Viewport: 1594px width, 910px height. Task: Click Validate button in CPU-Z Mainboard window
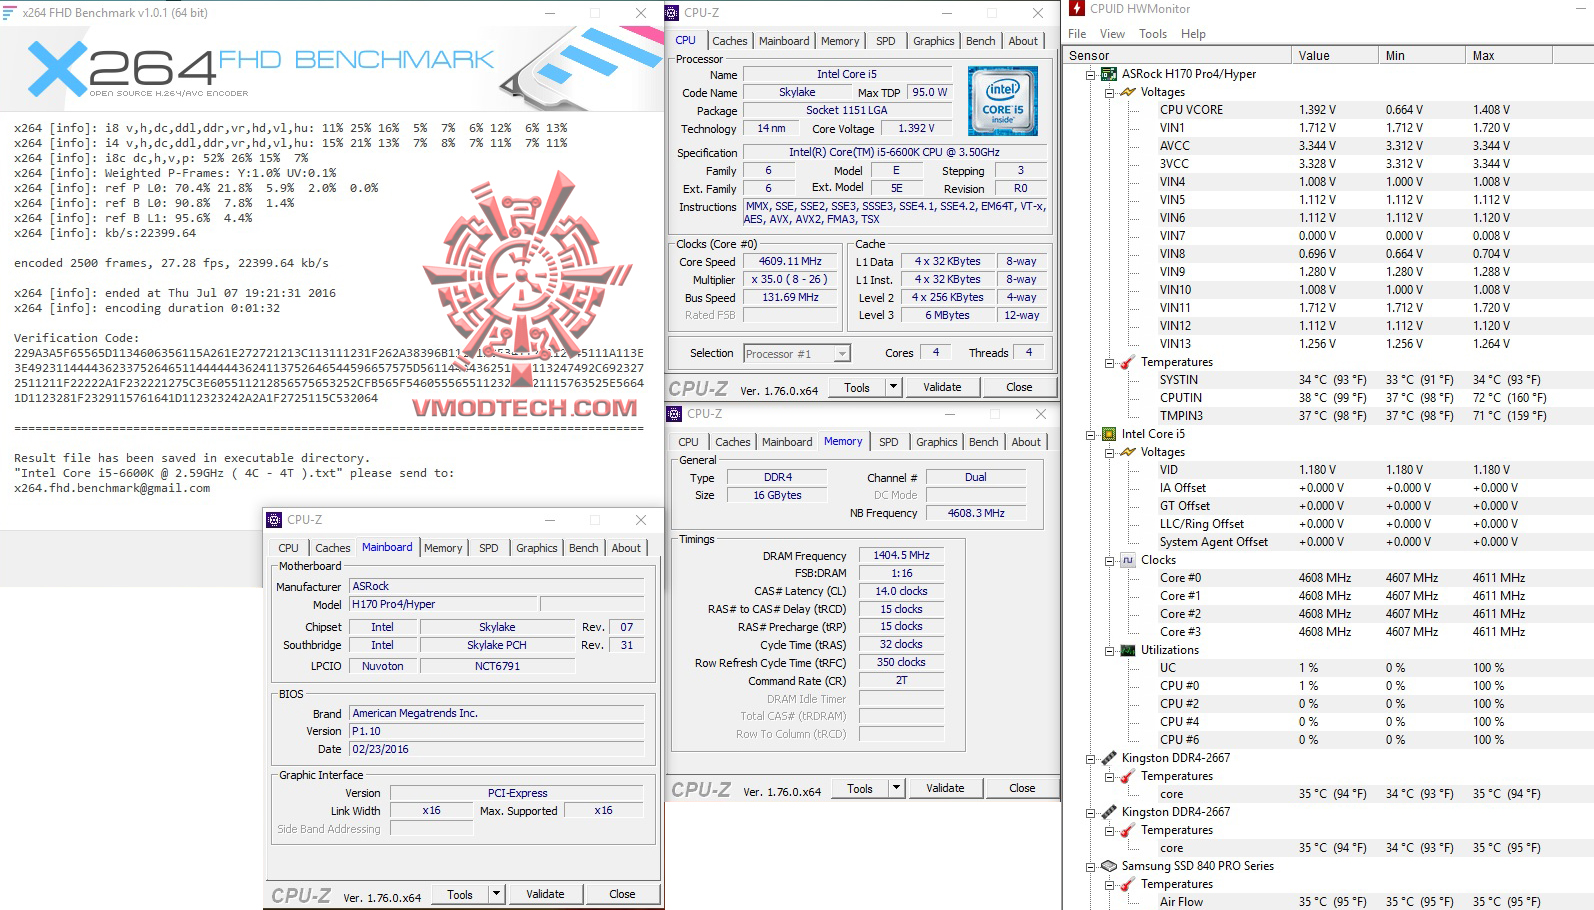pos(545,894)
